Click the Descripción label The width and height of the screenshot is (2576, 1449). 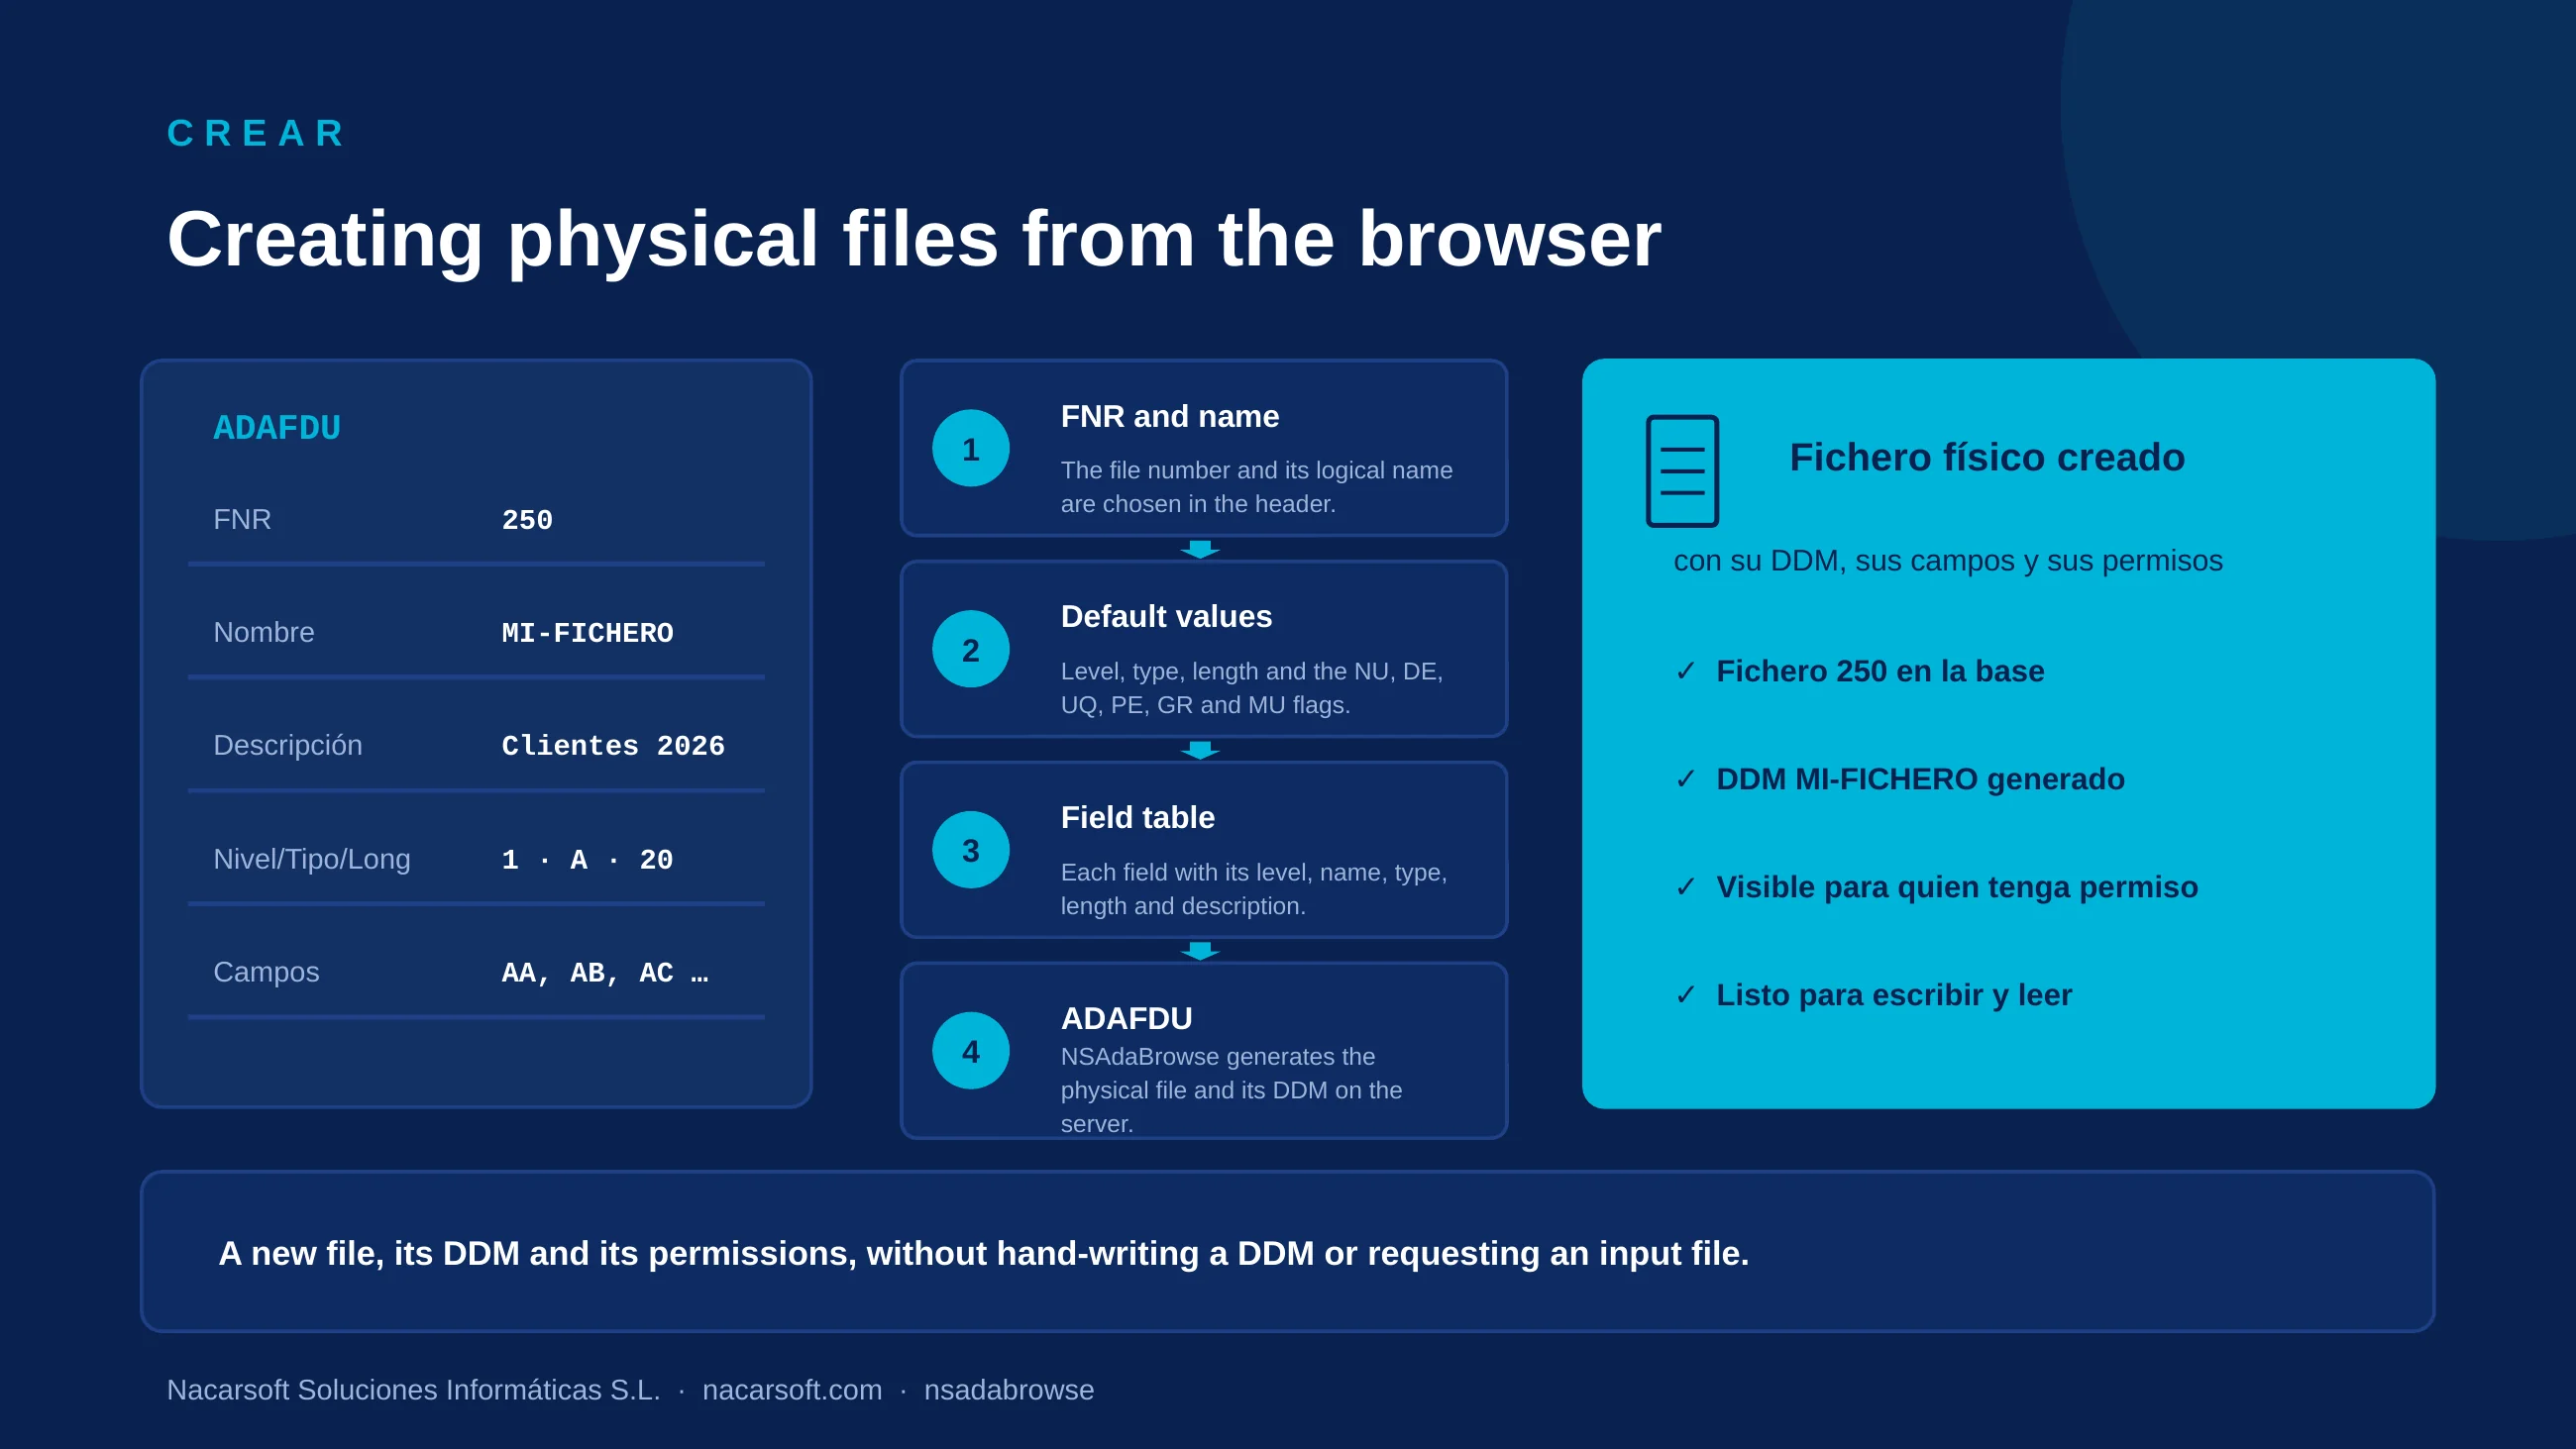[x=288, y=746]
